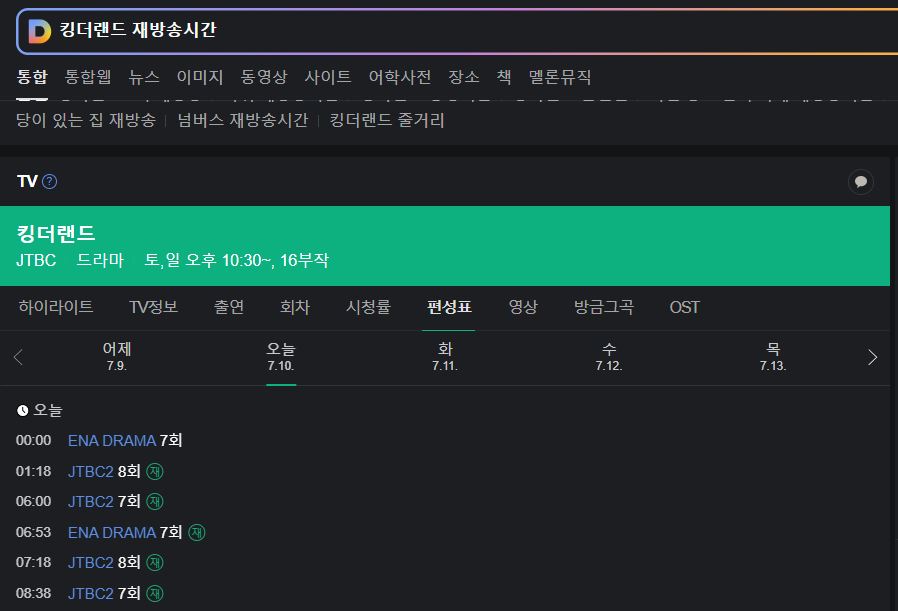This screenshot has width=898, height=611.
Task: Open the 하이라이트 tab
Action: [56, 308]
